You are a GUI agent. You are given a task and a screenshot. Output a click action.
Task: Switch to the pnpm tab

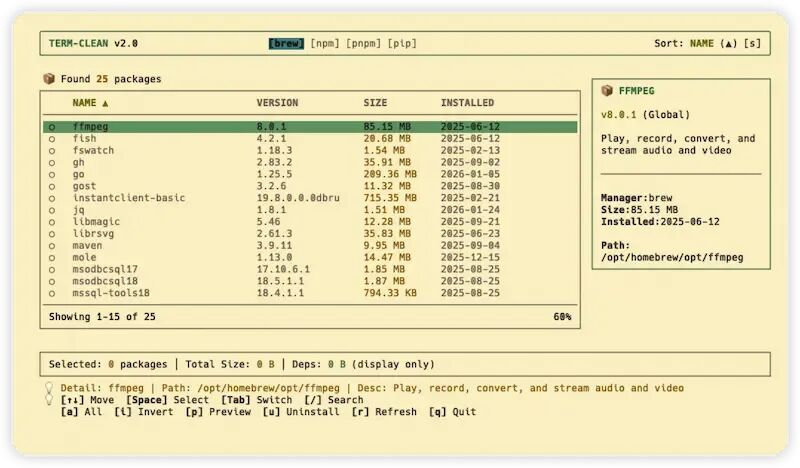pos(363,43)
